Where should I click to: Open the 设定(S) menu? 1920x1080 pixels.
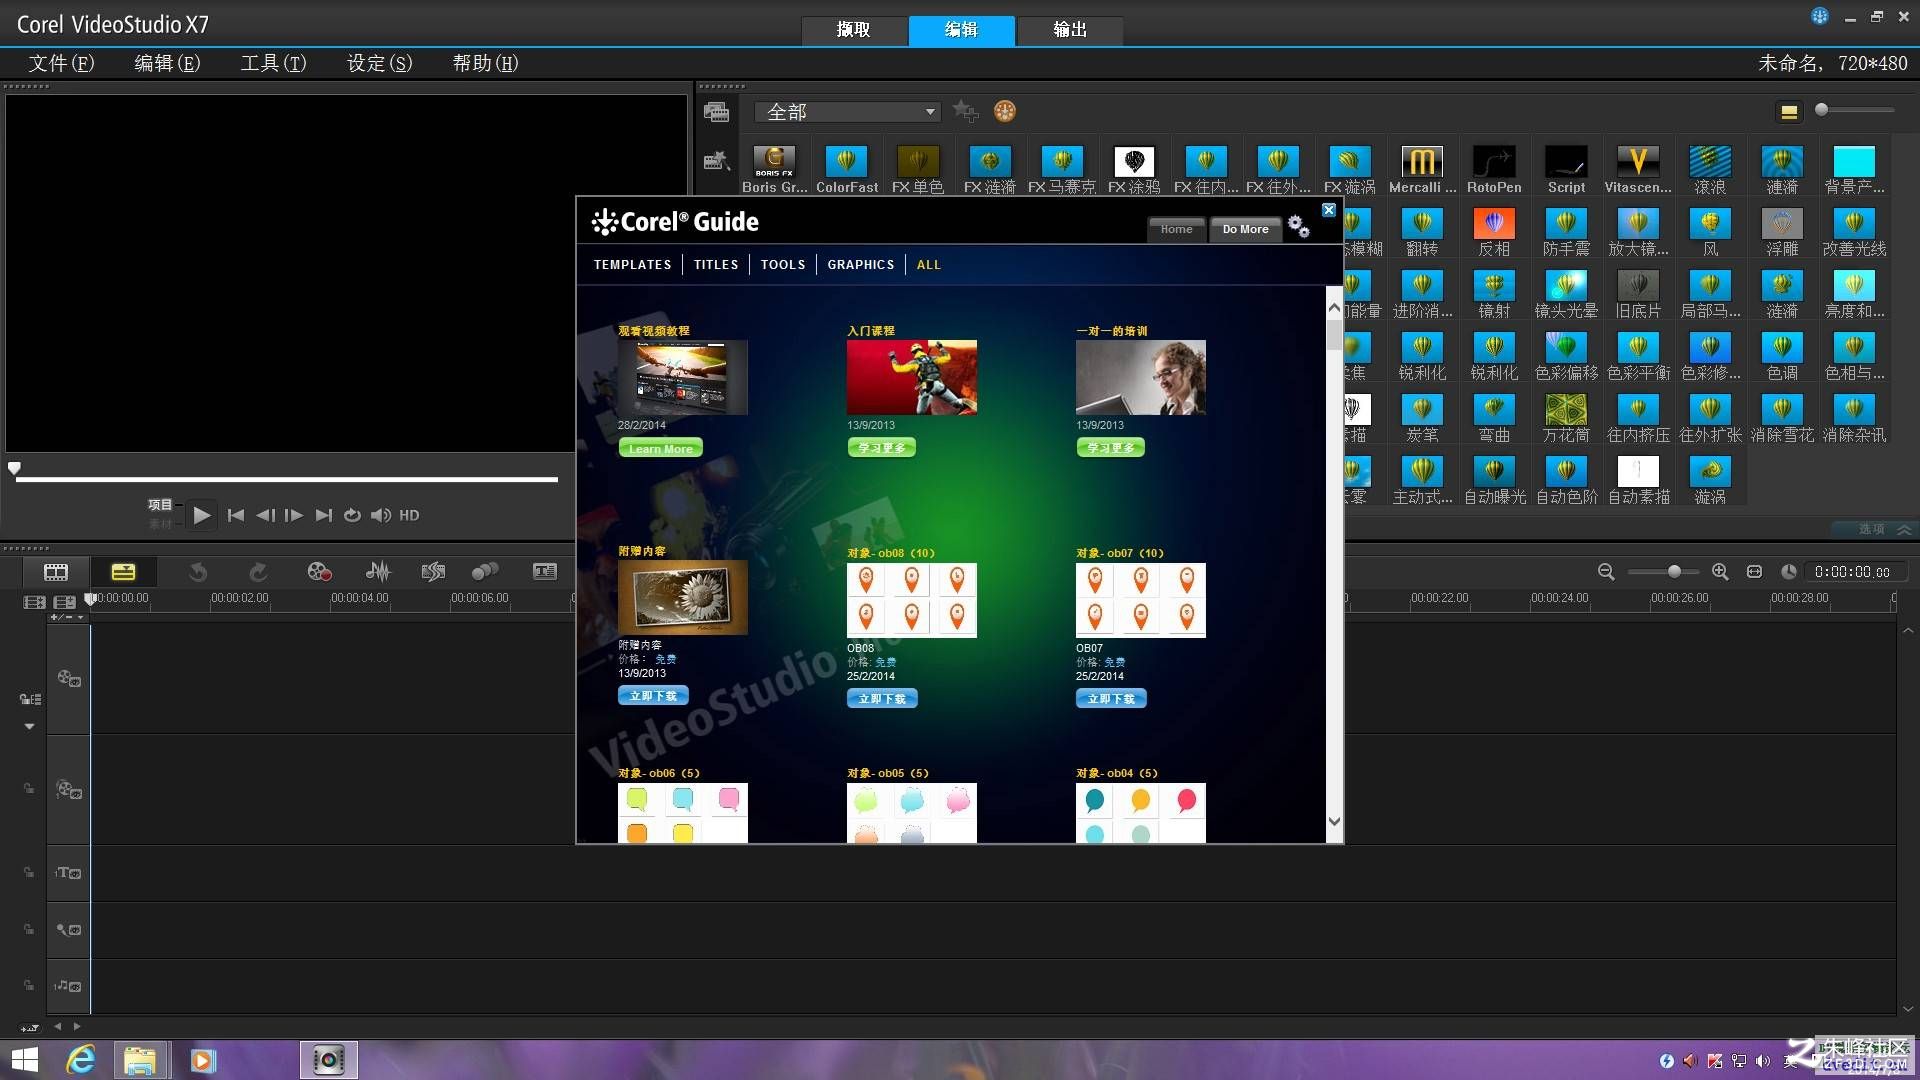379,63
